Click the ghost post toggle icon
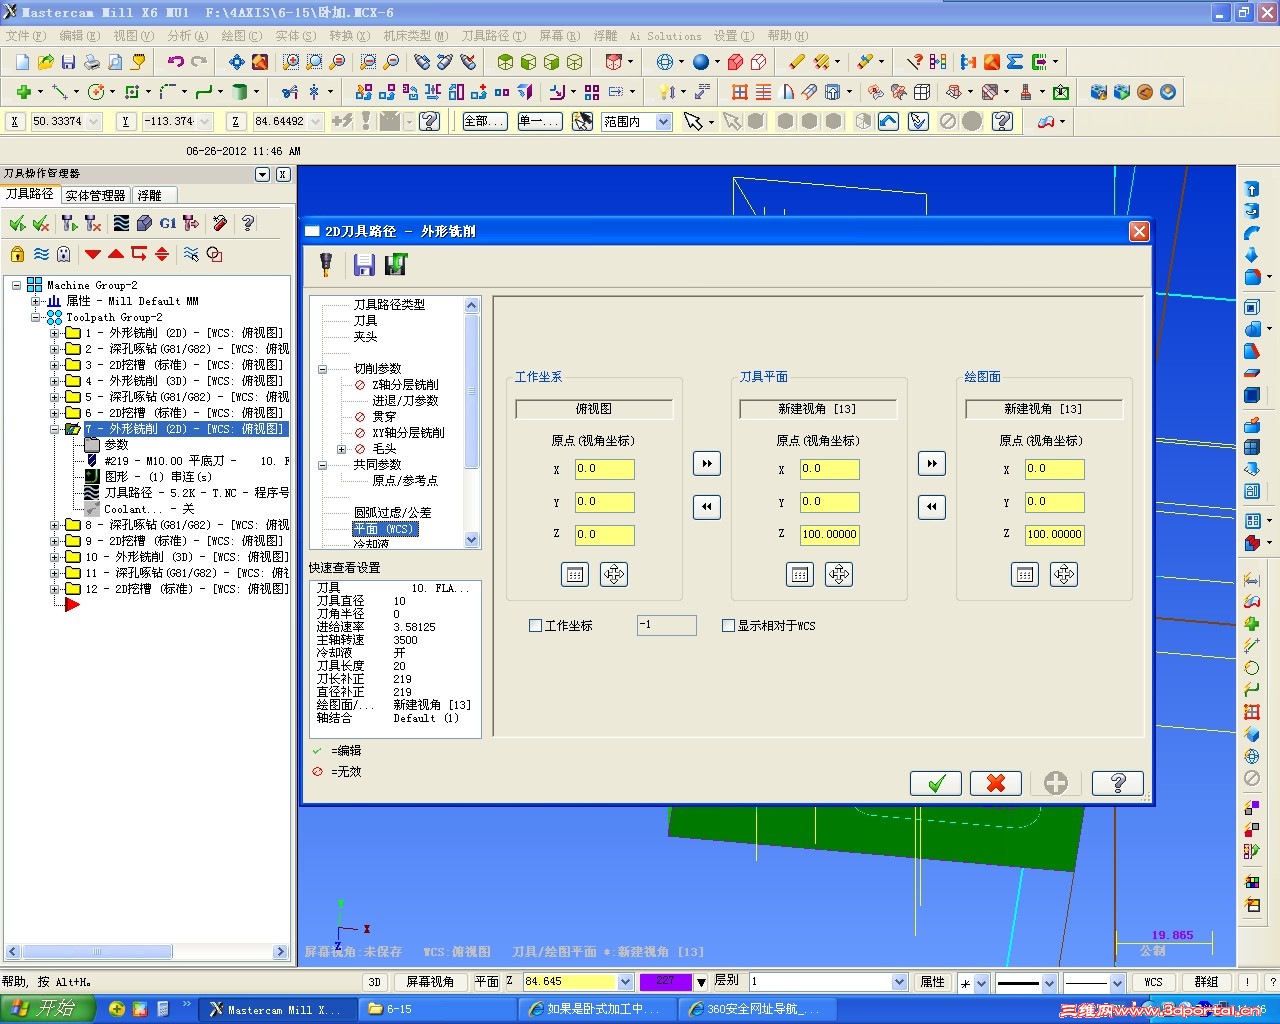 tap(64, 254)
